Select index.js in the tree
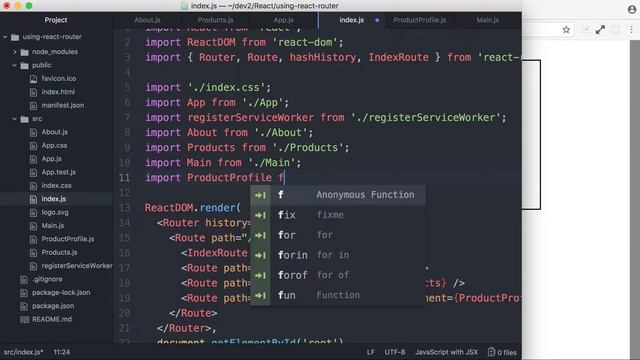The image size is (640, 360). click(53, 199)
